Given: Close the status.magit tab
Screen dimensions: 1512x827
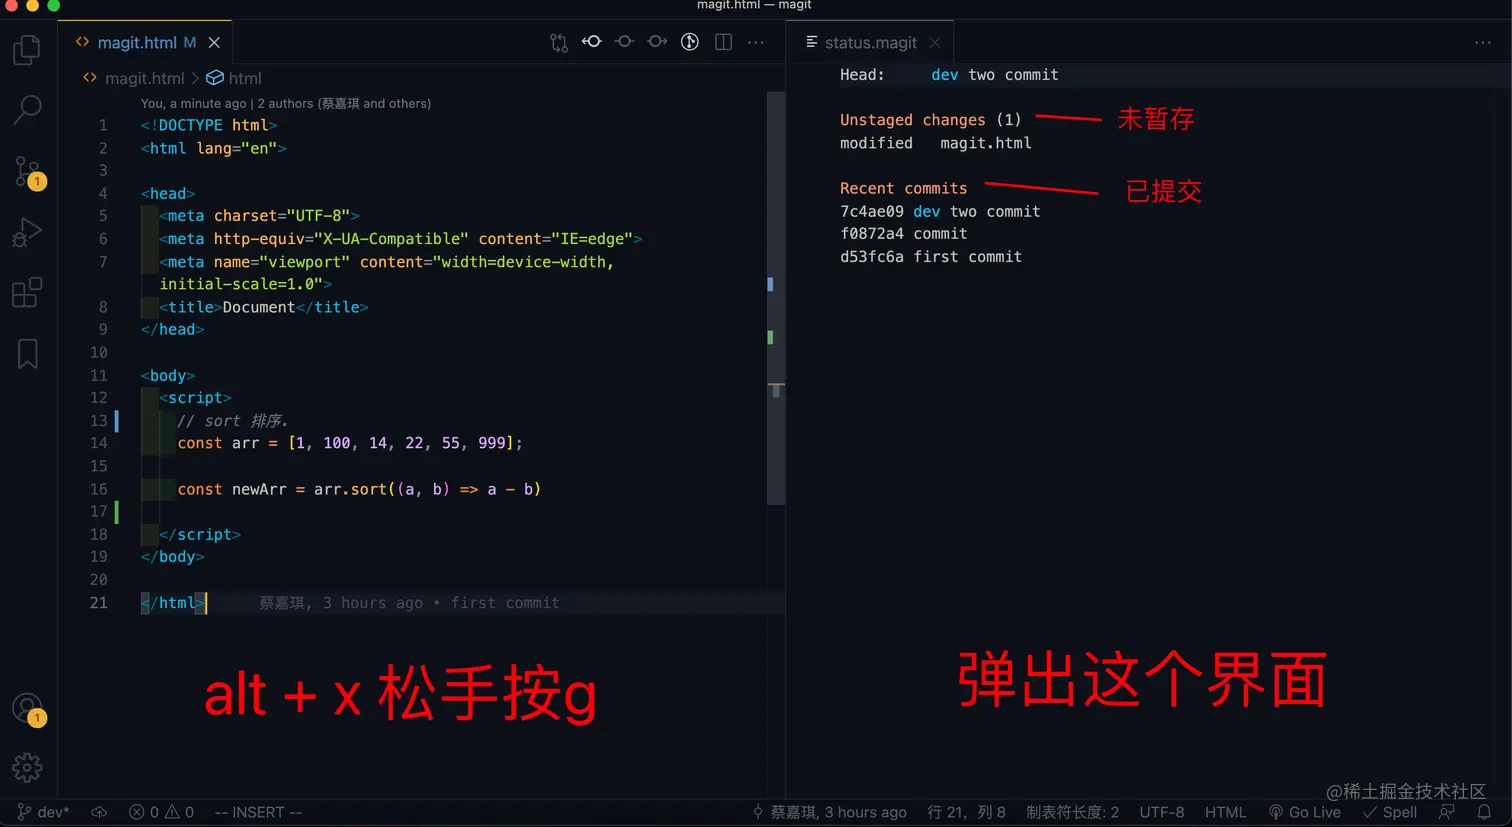Looking at the screenshot, I should coord(934,42).
